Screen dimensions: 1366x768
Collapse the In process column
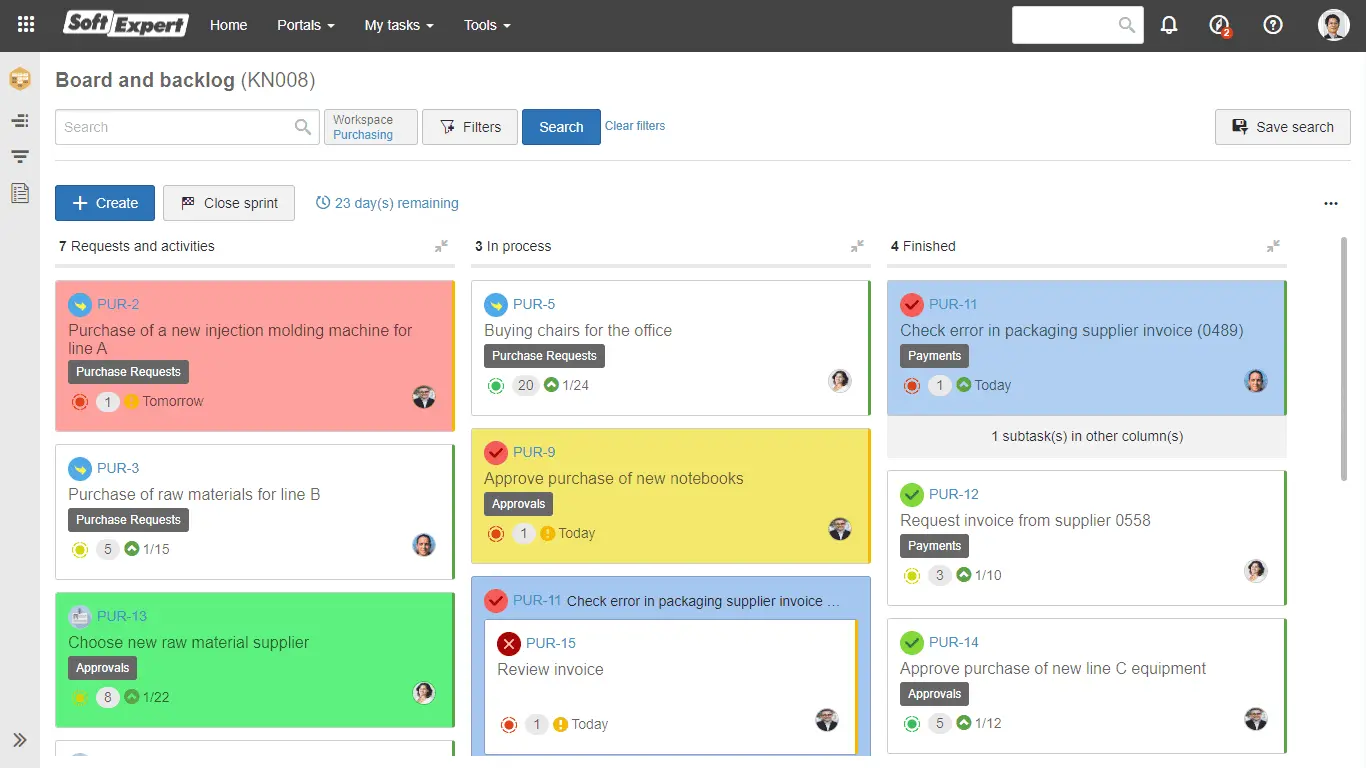click(857, 245)
